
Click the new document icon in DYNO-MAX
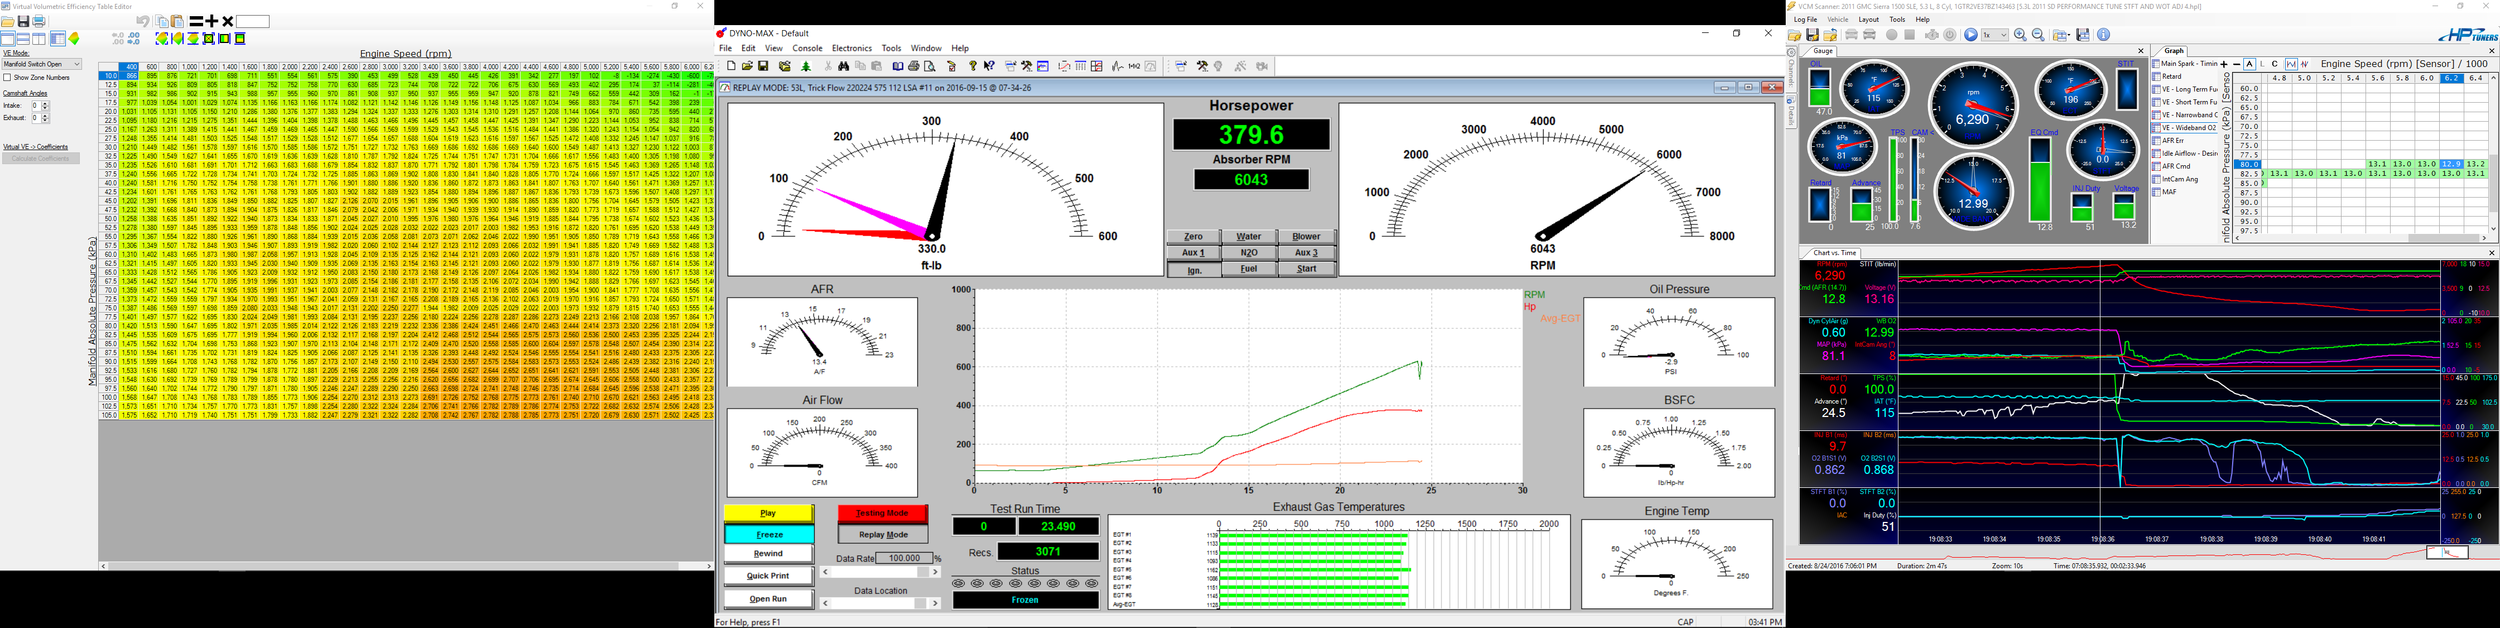pos(731,66)
